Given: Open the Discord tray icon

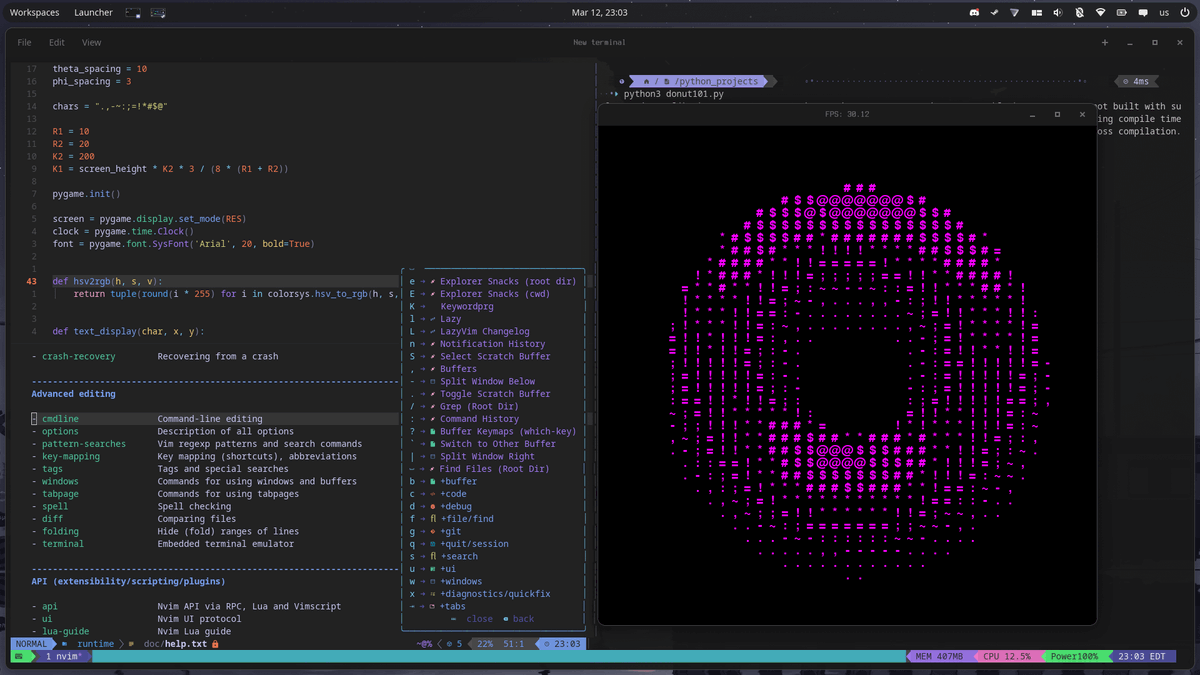Looking at the screenshot, I should [x=975, y=13].
